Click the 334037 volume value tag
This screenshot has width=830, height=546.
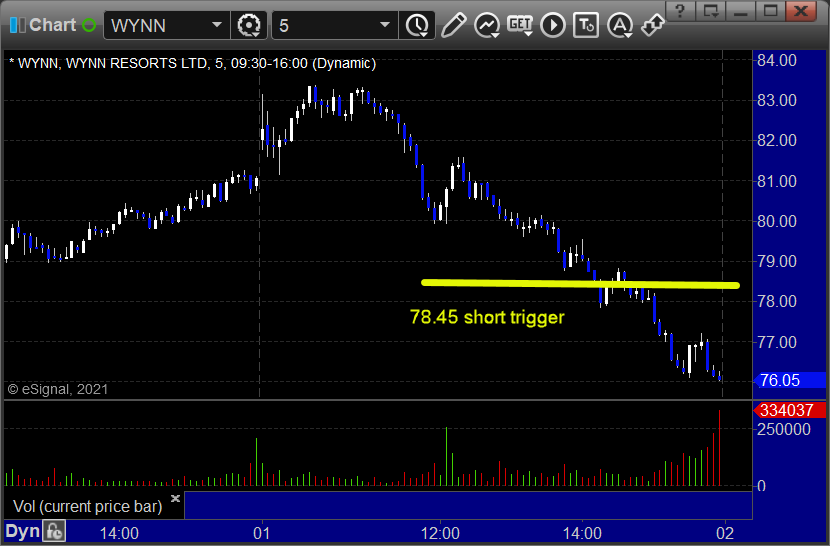(789, 410)
